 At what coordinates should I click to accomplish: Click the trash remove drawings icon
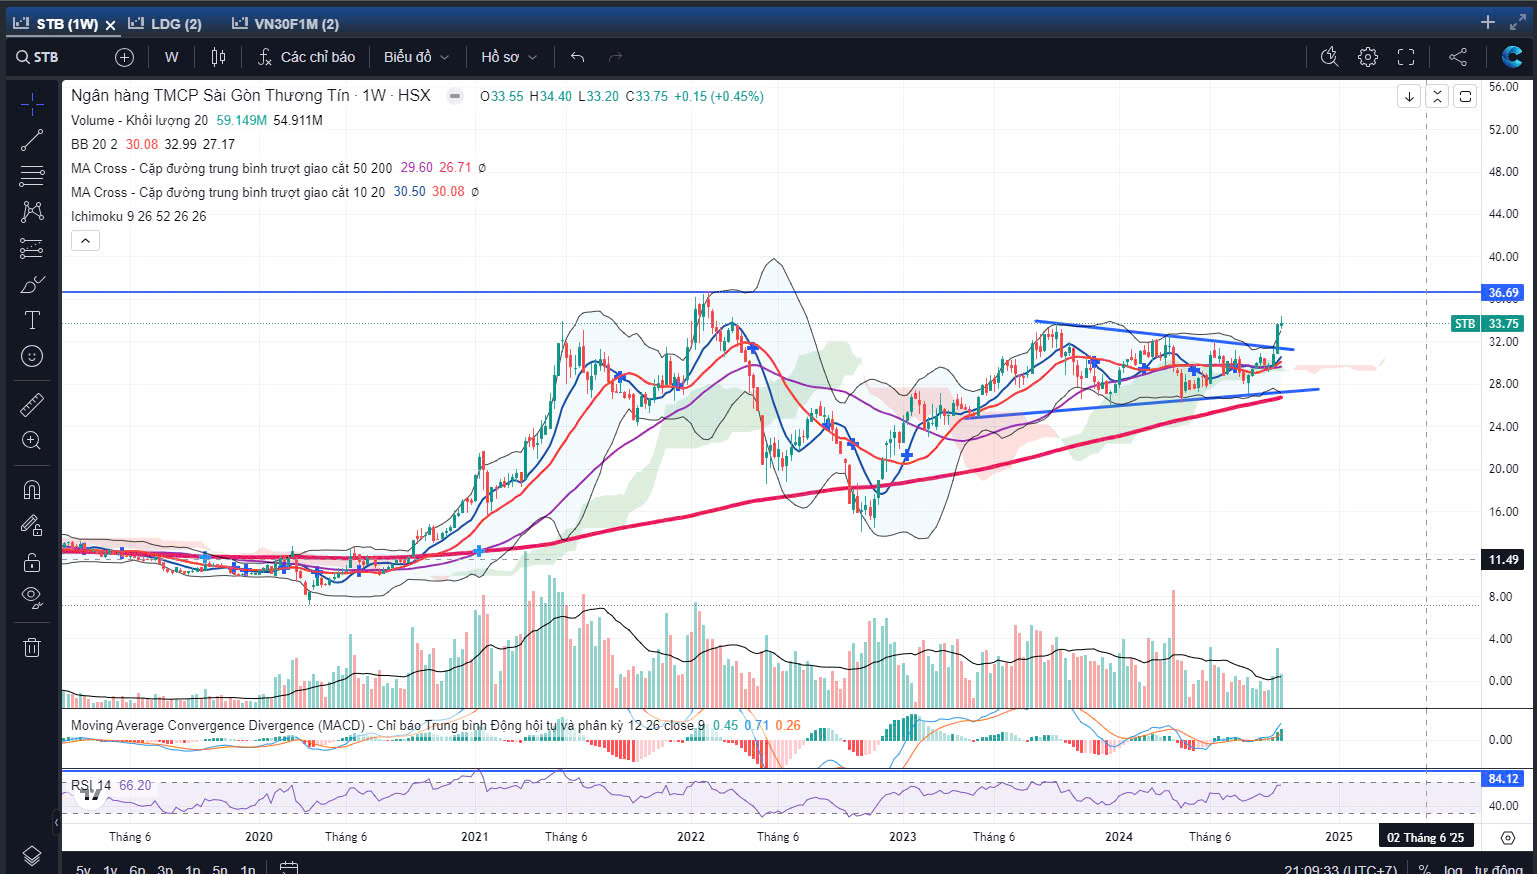point(32,647)
